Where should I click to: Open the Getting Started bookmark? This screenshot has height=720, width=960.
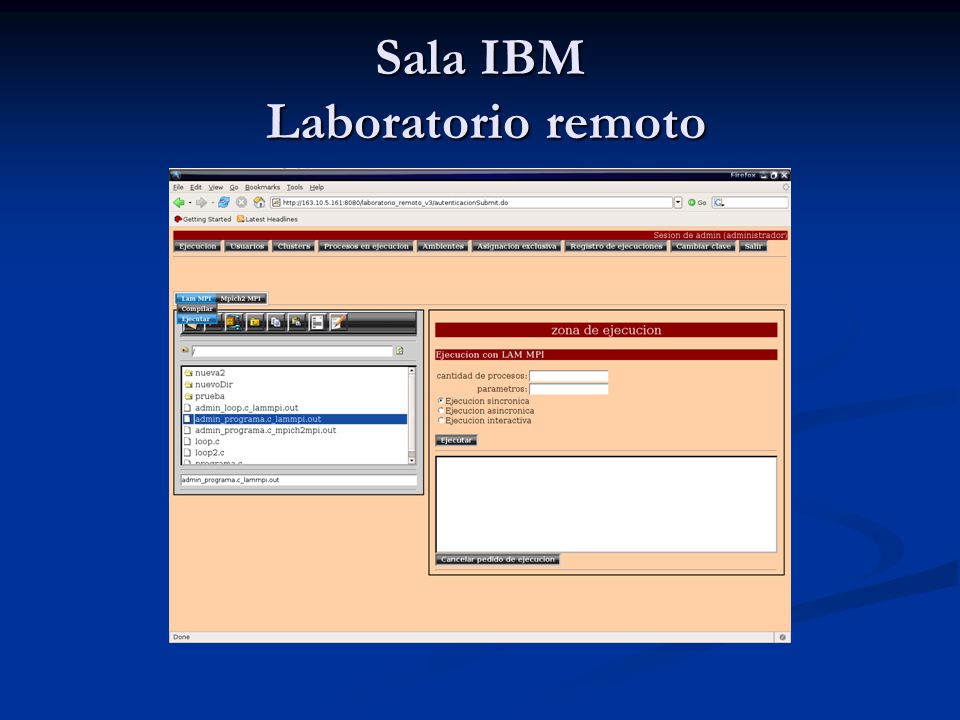point(203,219)
